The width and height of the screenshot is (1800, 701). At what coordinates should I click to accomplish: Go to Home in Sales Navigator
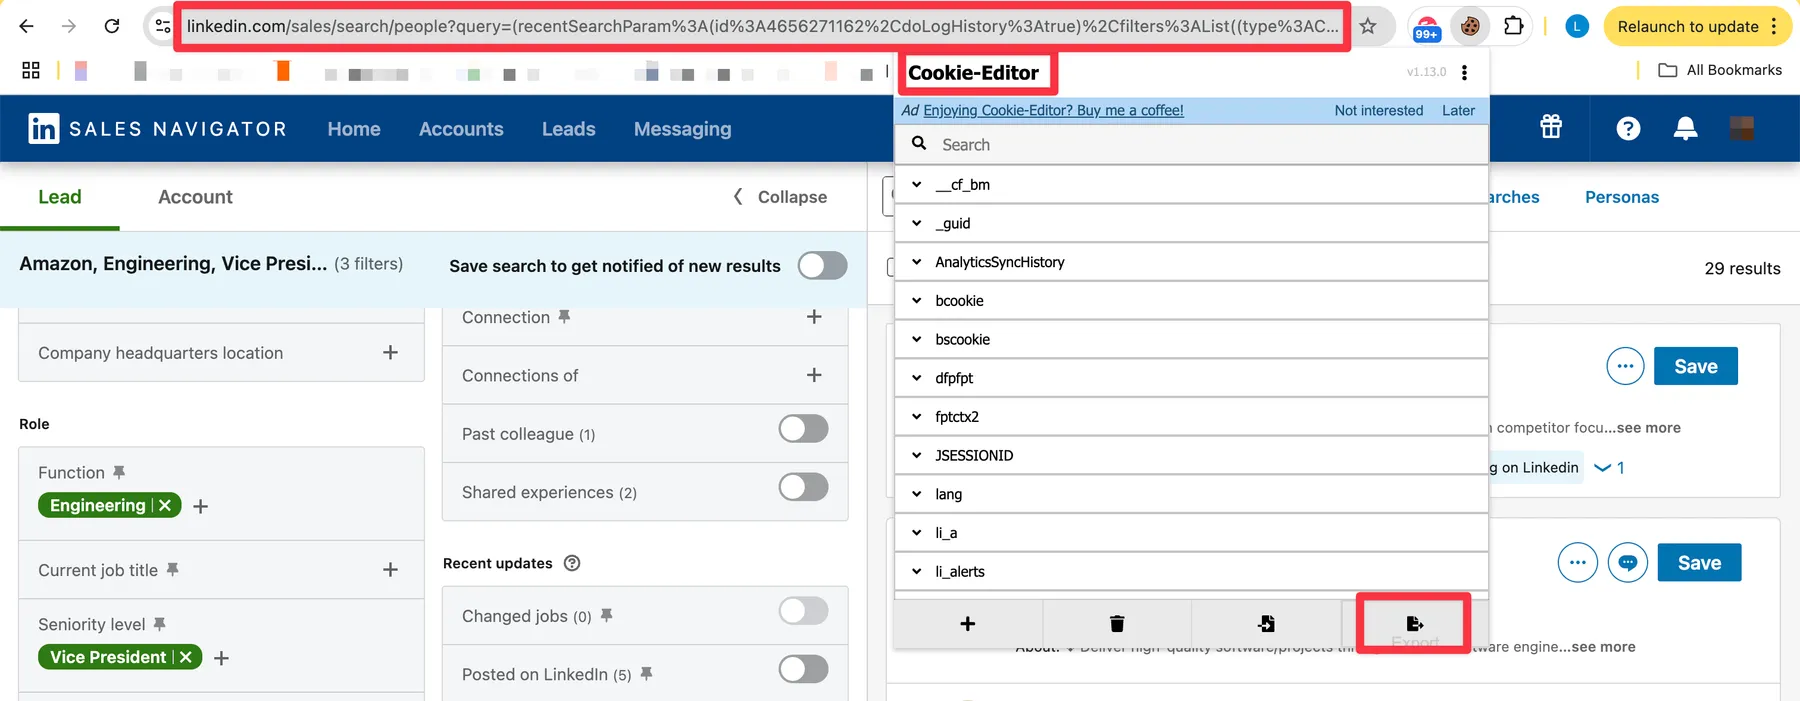(354, 129)
